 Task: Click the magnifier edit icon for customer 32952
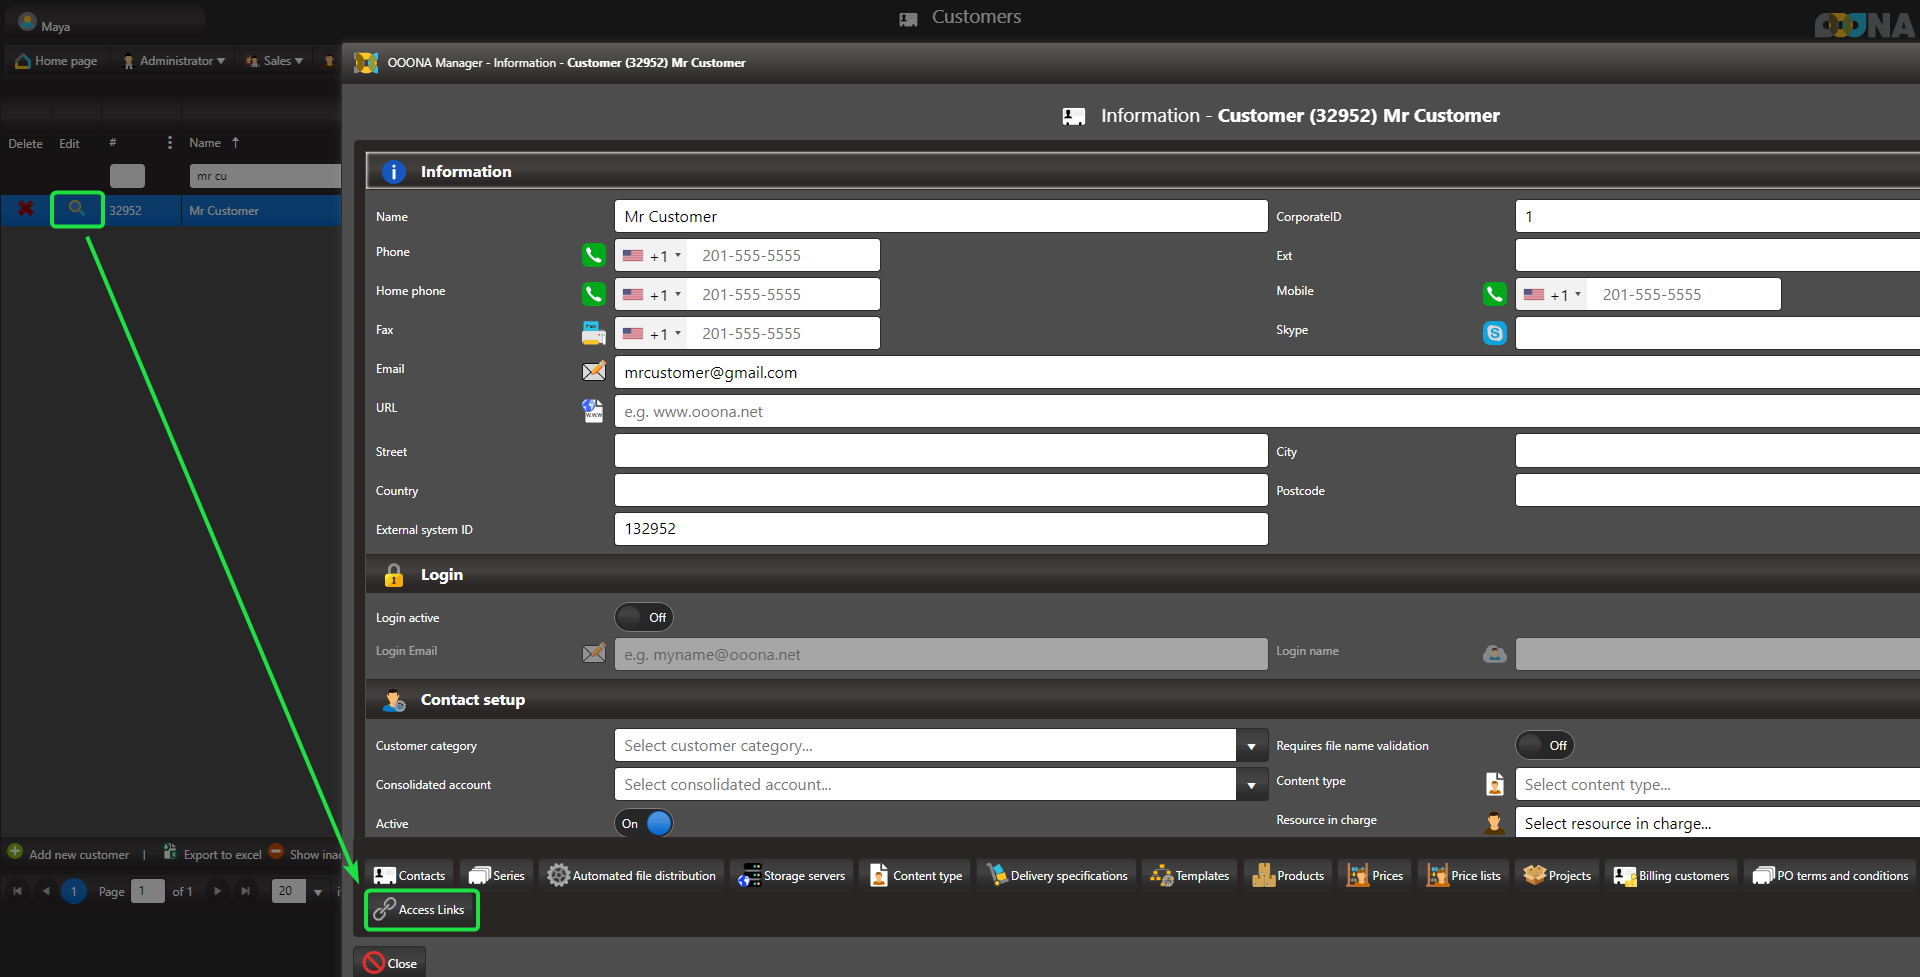pos(76,209)
